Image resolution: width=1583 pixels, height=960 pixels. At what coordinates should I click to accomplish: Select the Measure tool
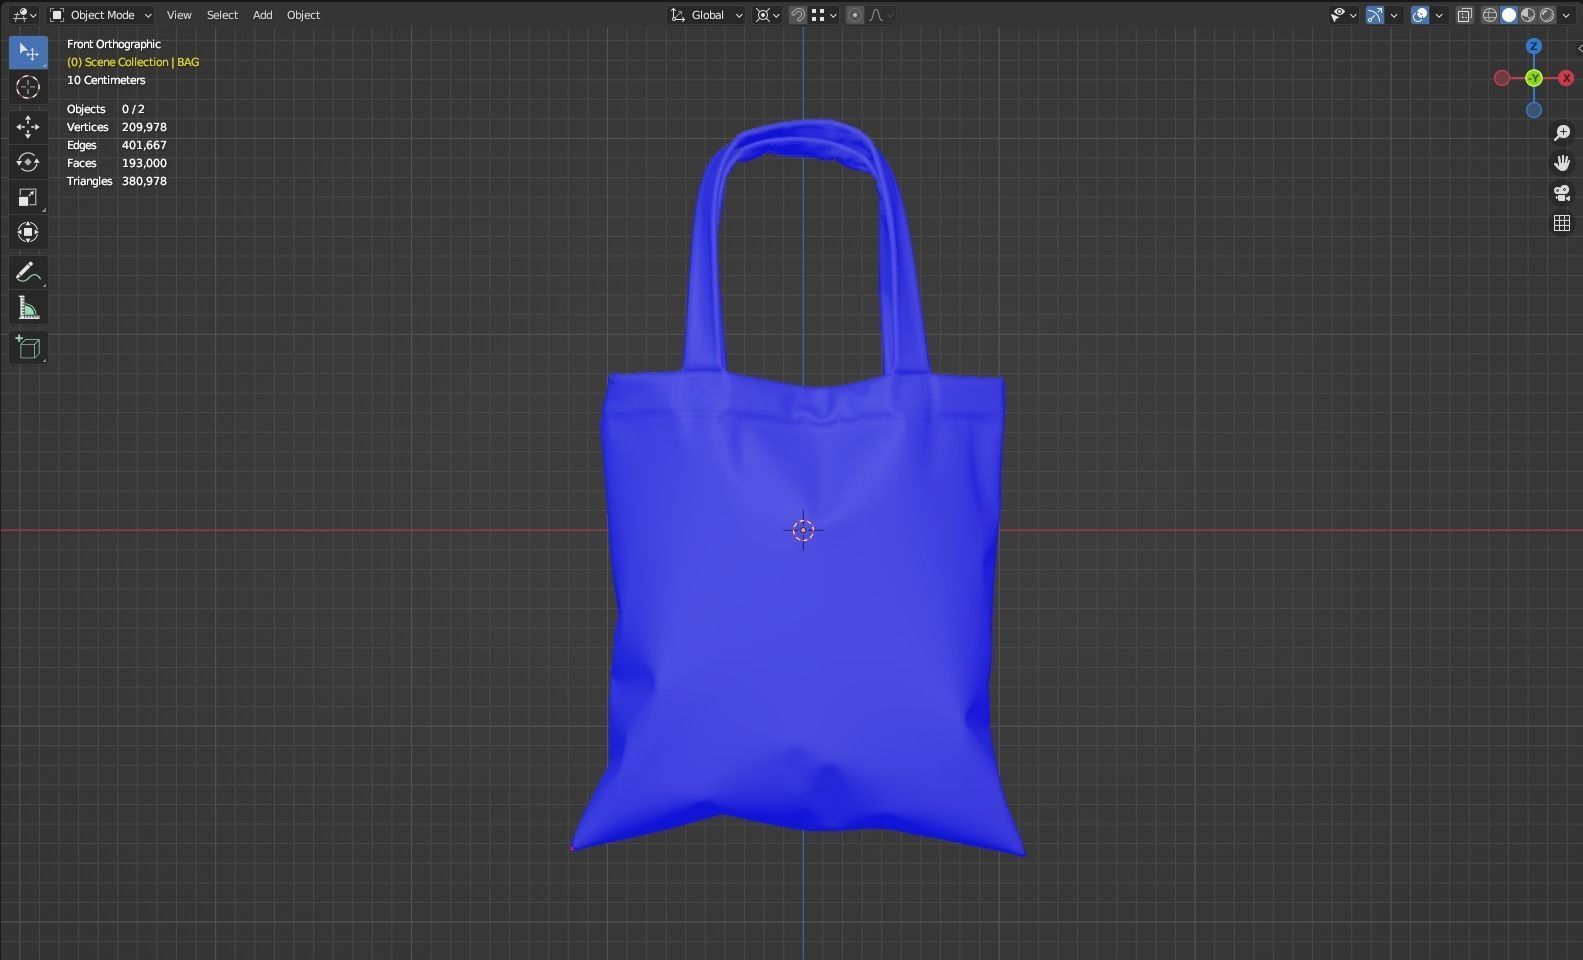28,308
